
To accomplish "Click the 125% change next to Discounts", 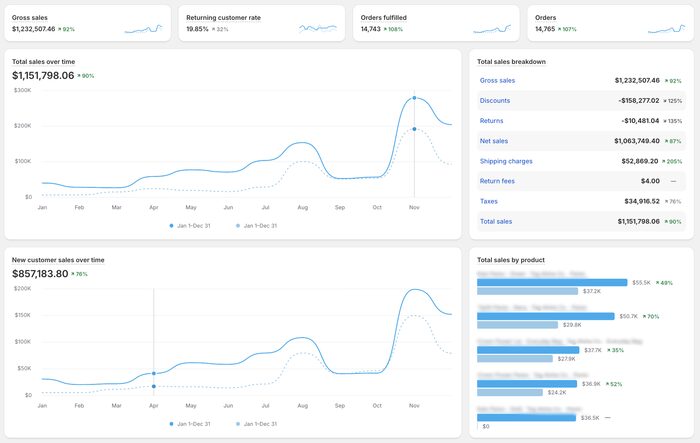I will click(673, 101).
